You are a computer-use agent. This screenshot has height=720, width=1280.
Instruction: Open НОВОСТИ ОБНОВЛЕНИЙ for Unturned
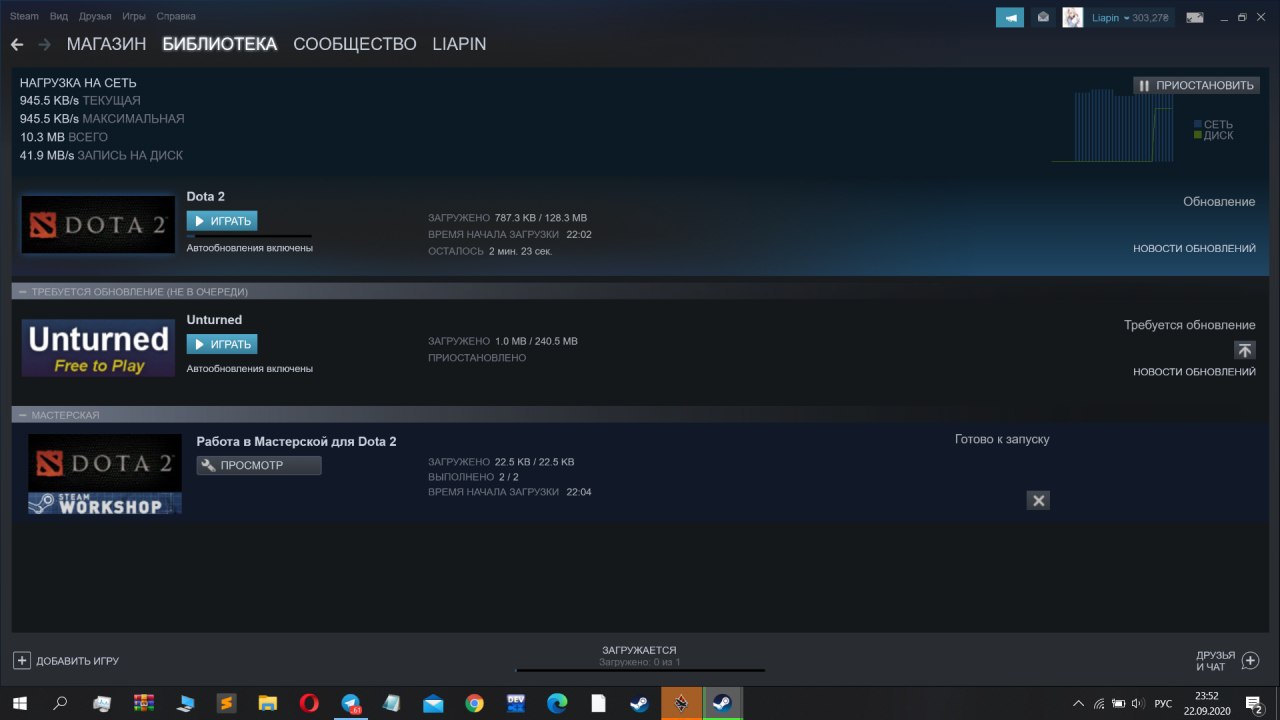coord(1194,372)
